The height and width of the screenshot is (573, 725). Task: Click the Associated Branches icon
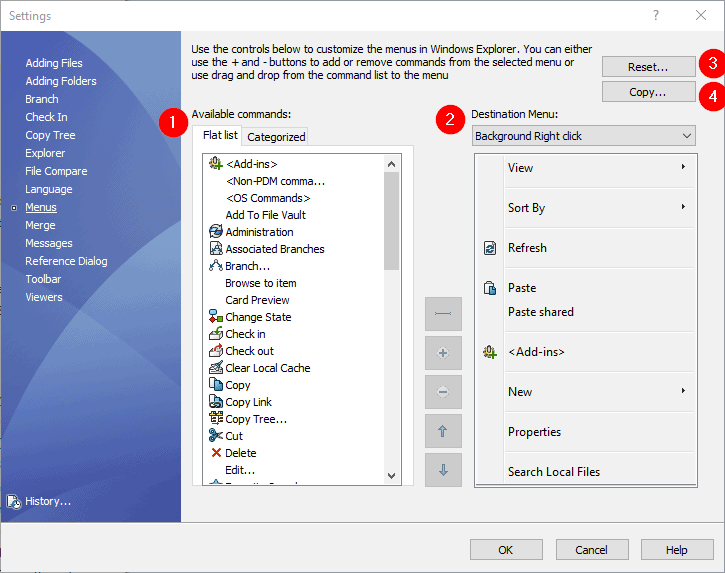216,248
